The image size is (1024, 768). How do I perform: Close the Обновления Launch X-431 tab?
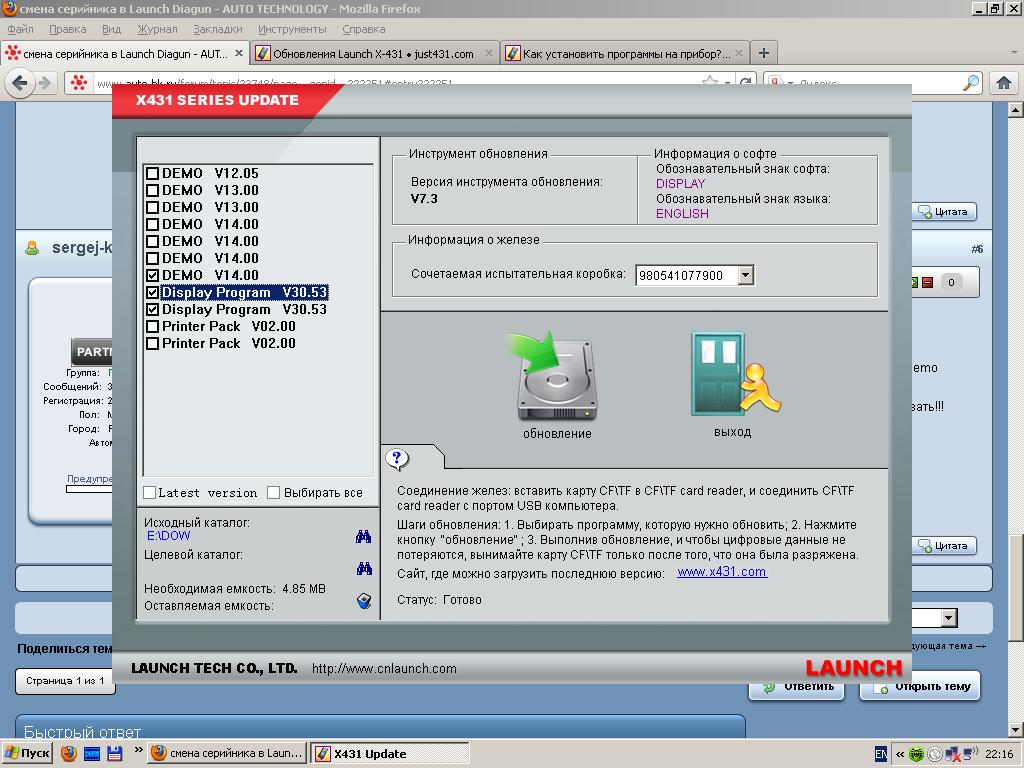488,54
